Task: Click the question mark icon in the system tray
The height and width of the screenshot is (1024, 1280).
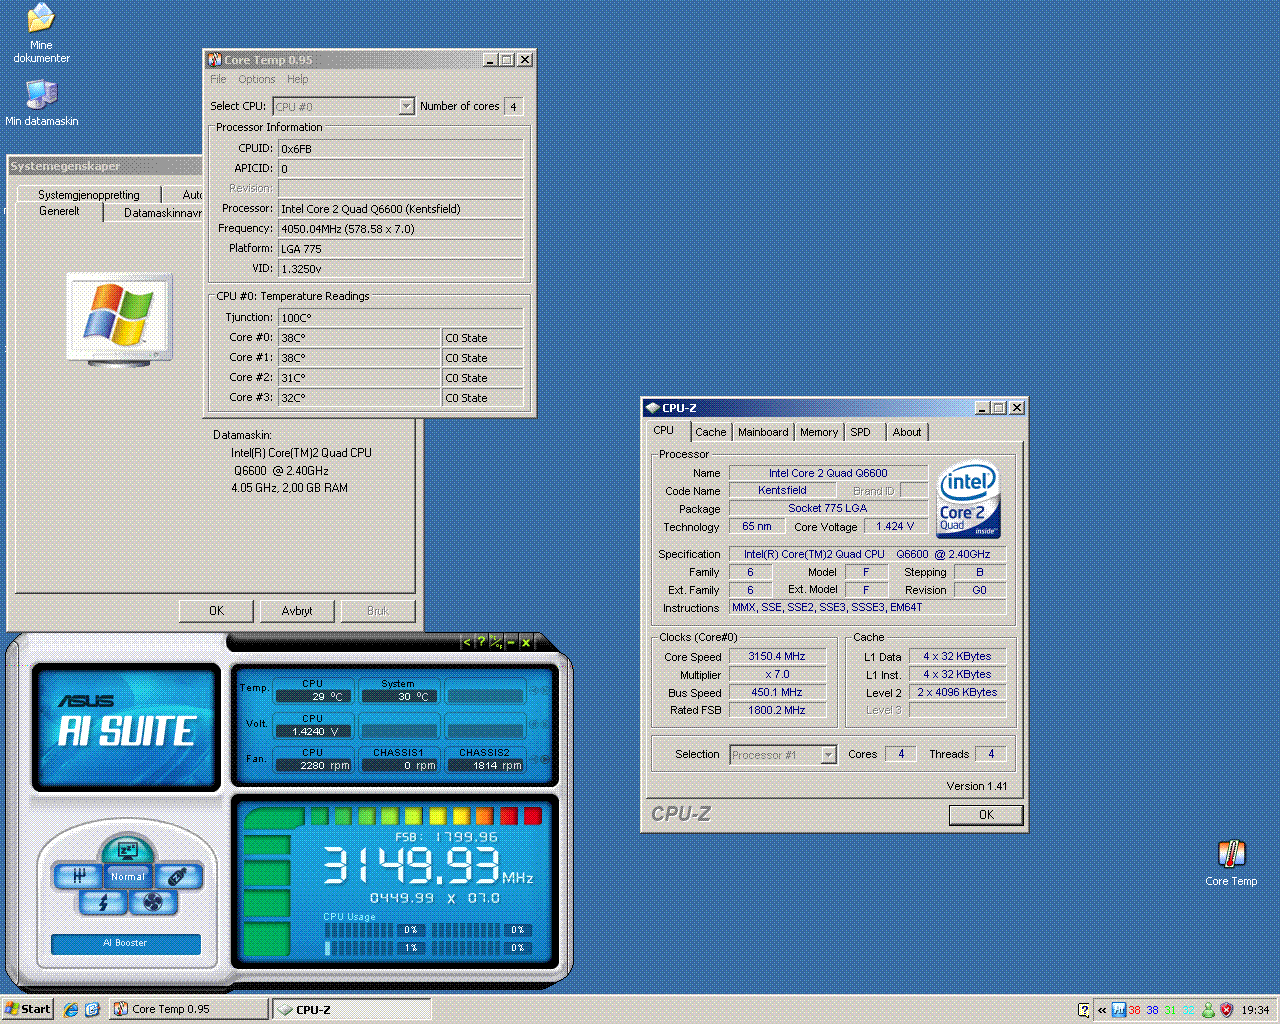Action: pos(1083,1010)
